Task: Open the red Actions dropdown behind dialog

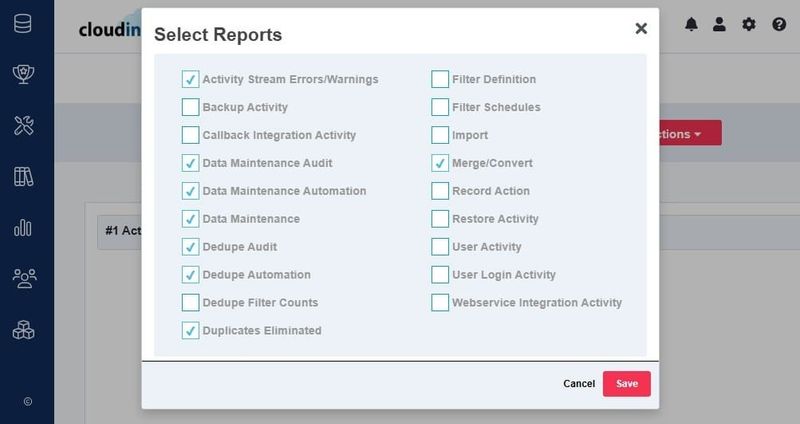Action: pos(690,133)
